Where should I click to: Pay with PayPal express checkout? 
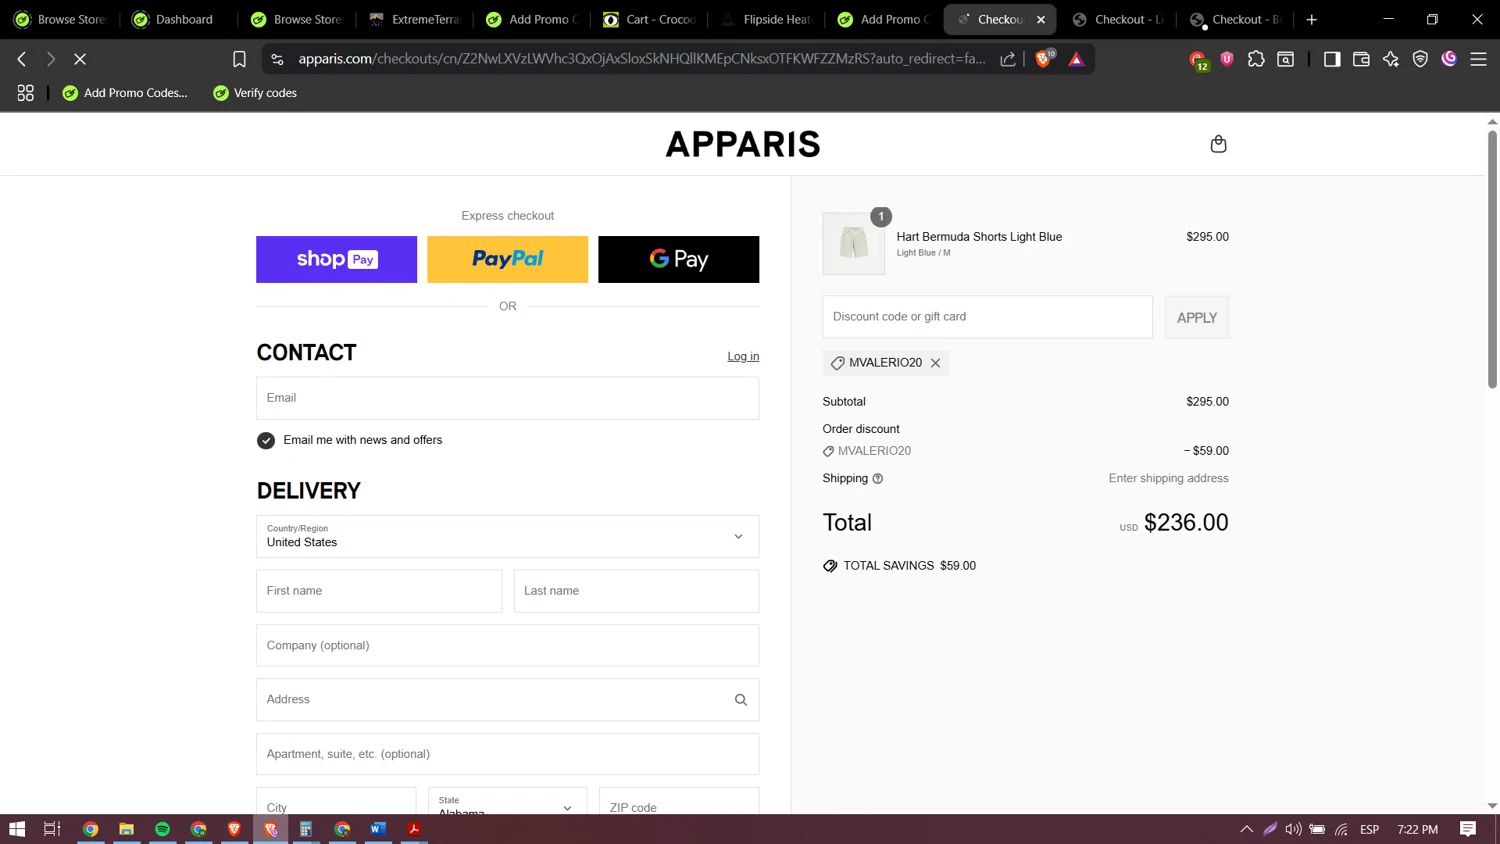[508, 259]
